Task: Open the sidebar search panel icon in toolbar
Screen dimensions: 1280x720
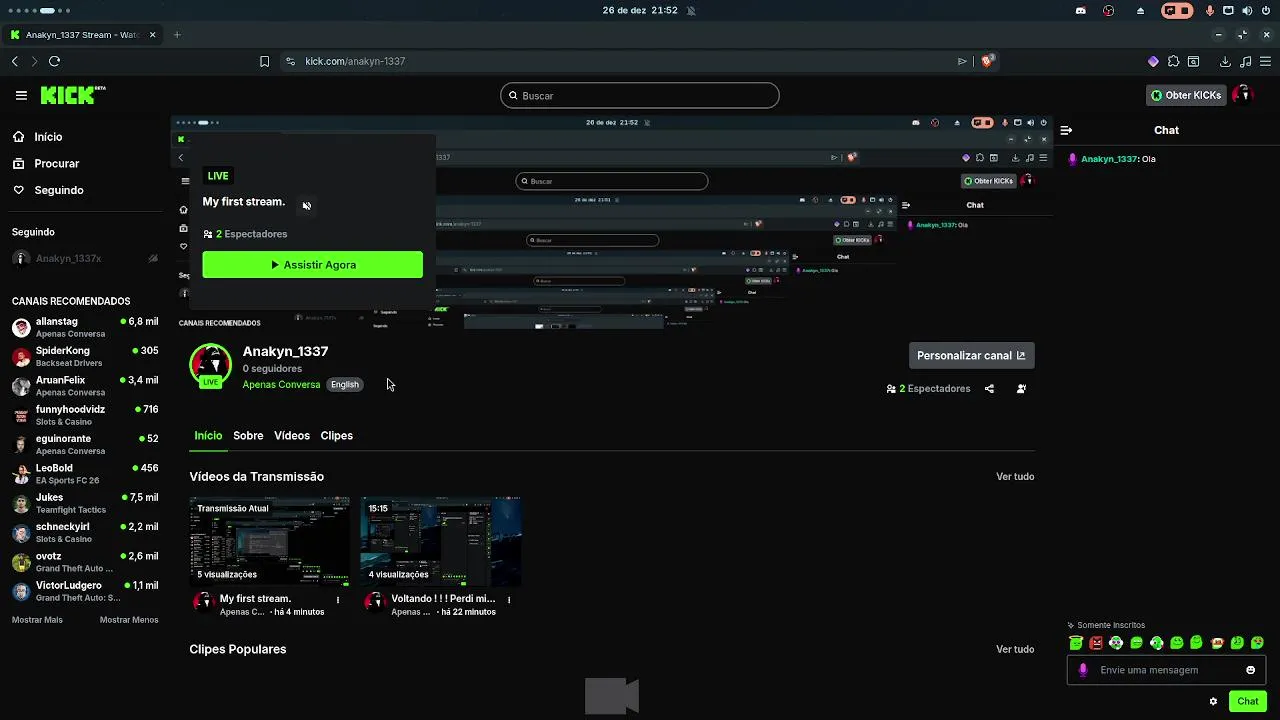Action: 1193,61
